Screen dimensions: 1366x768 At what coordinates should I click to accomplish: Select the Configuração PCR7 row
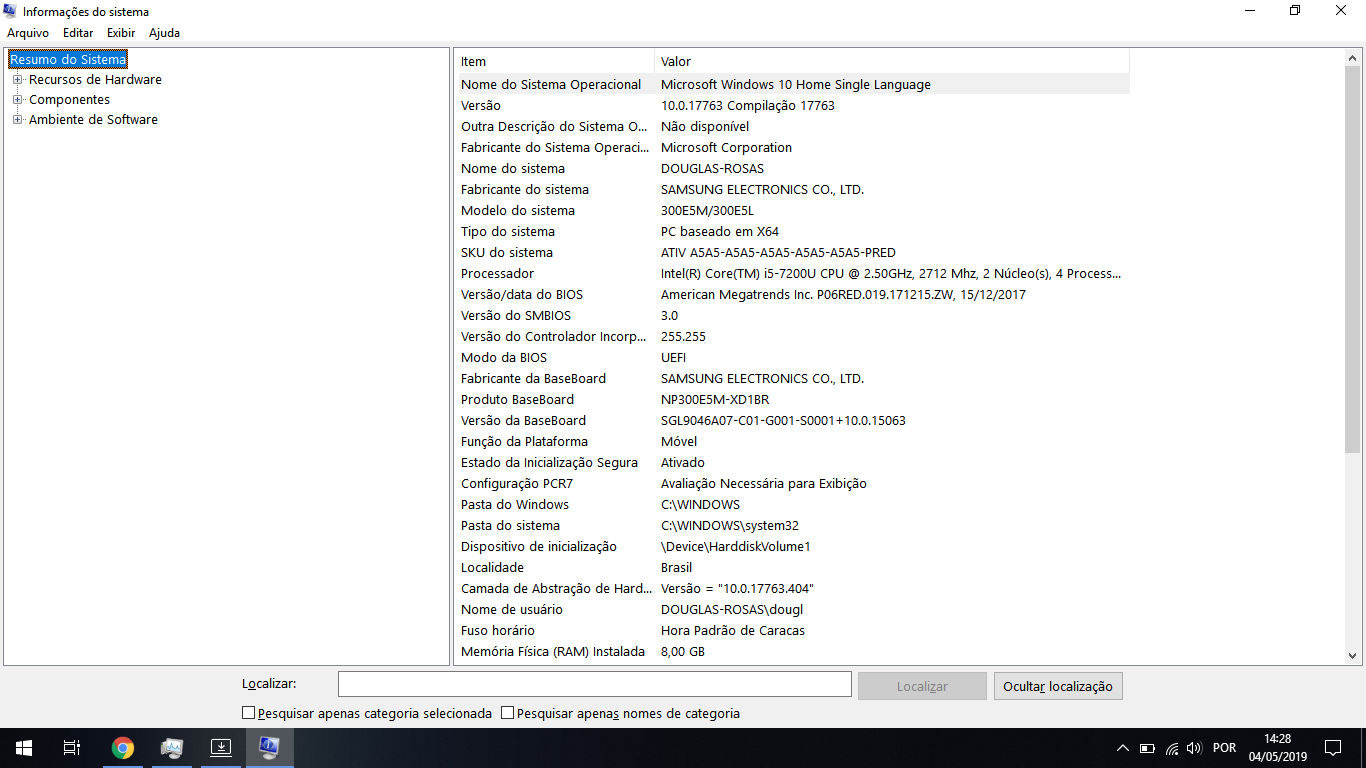click(792, 483)
